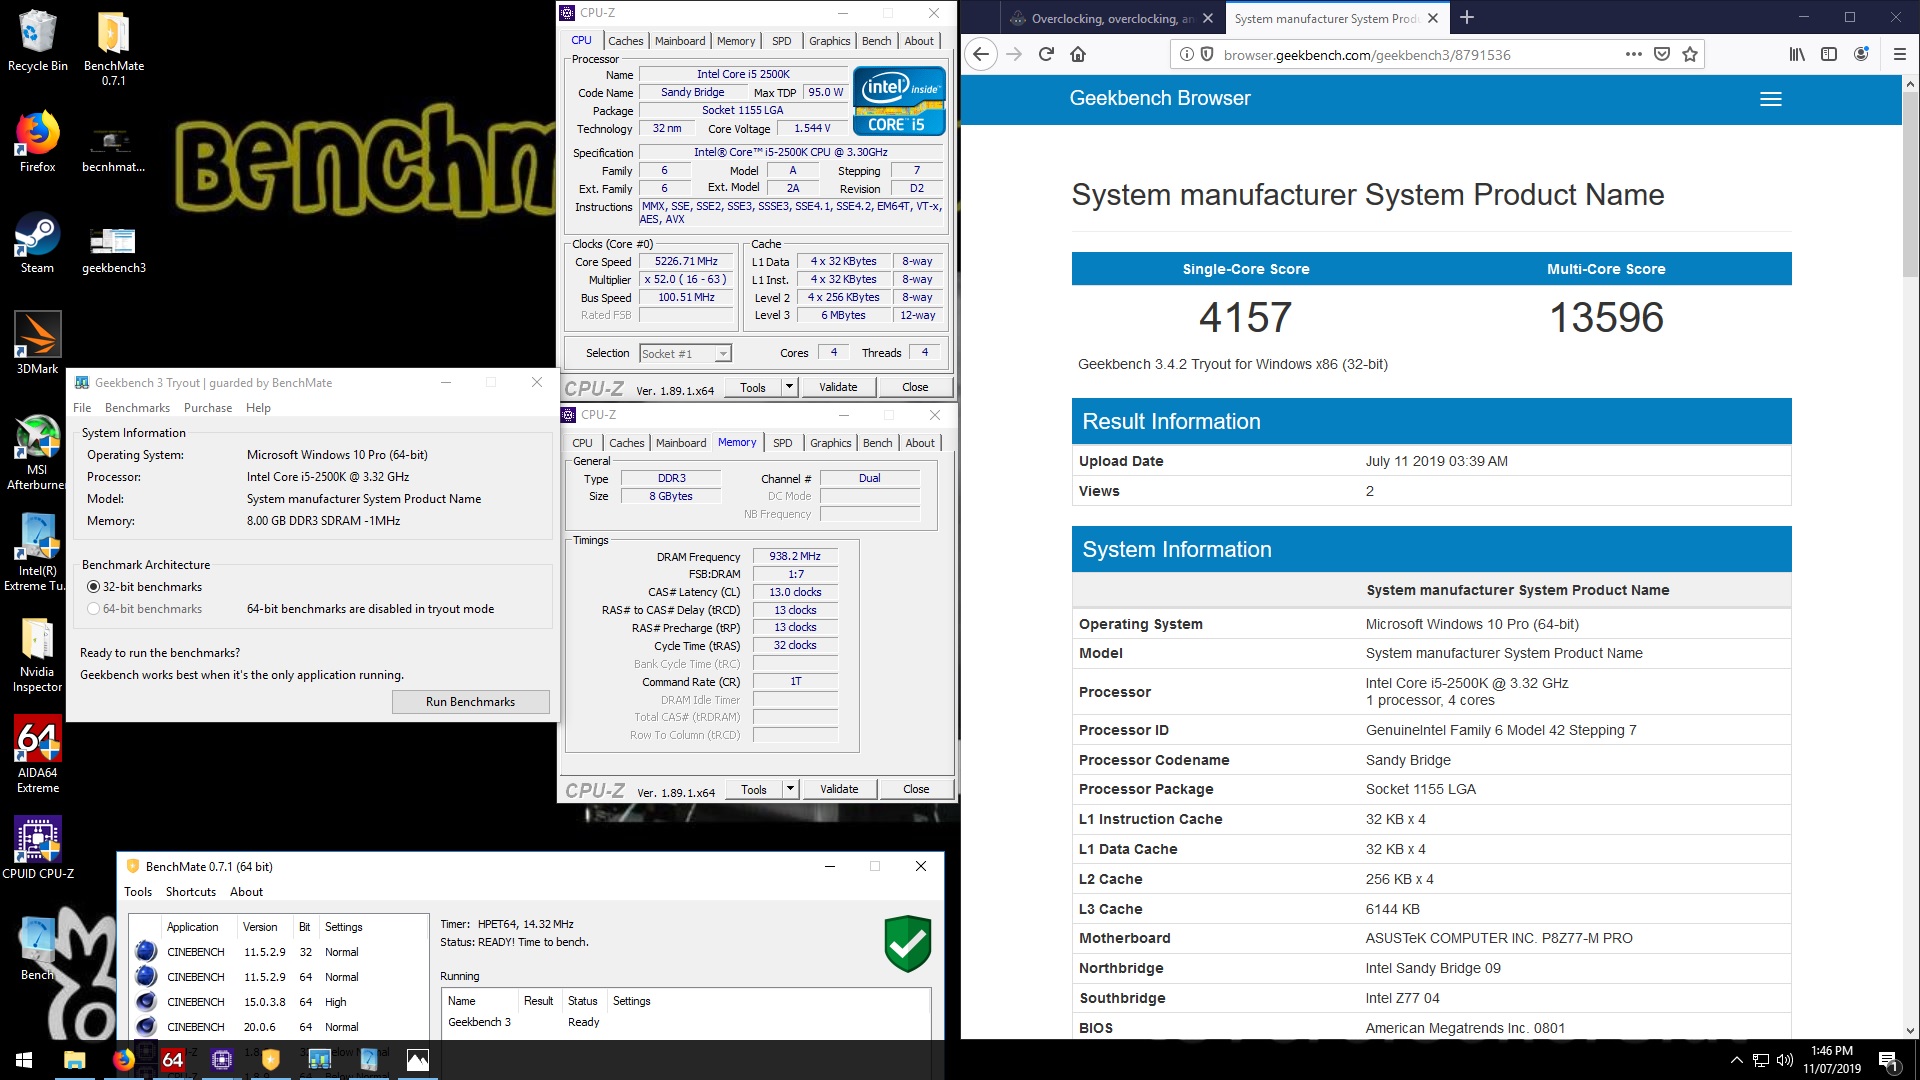The width and height of the screenshot is (1920, 1080).
Task: Select 64-bit benchmarks radio button
Action: 93,609
